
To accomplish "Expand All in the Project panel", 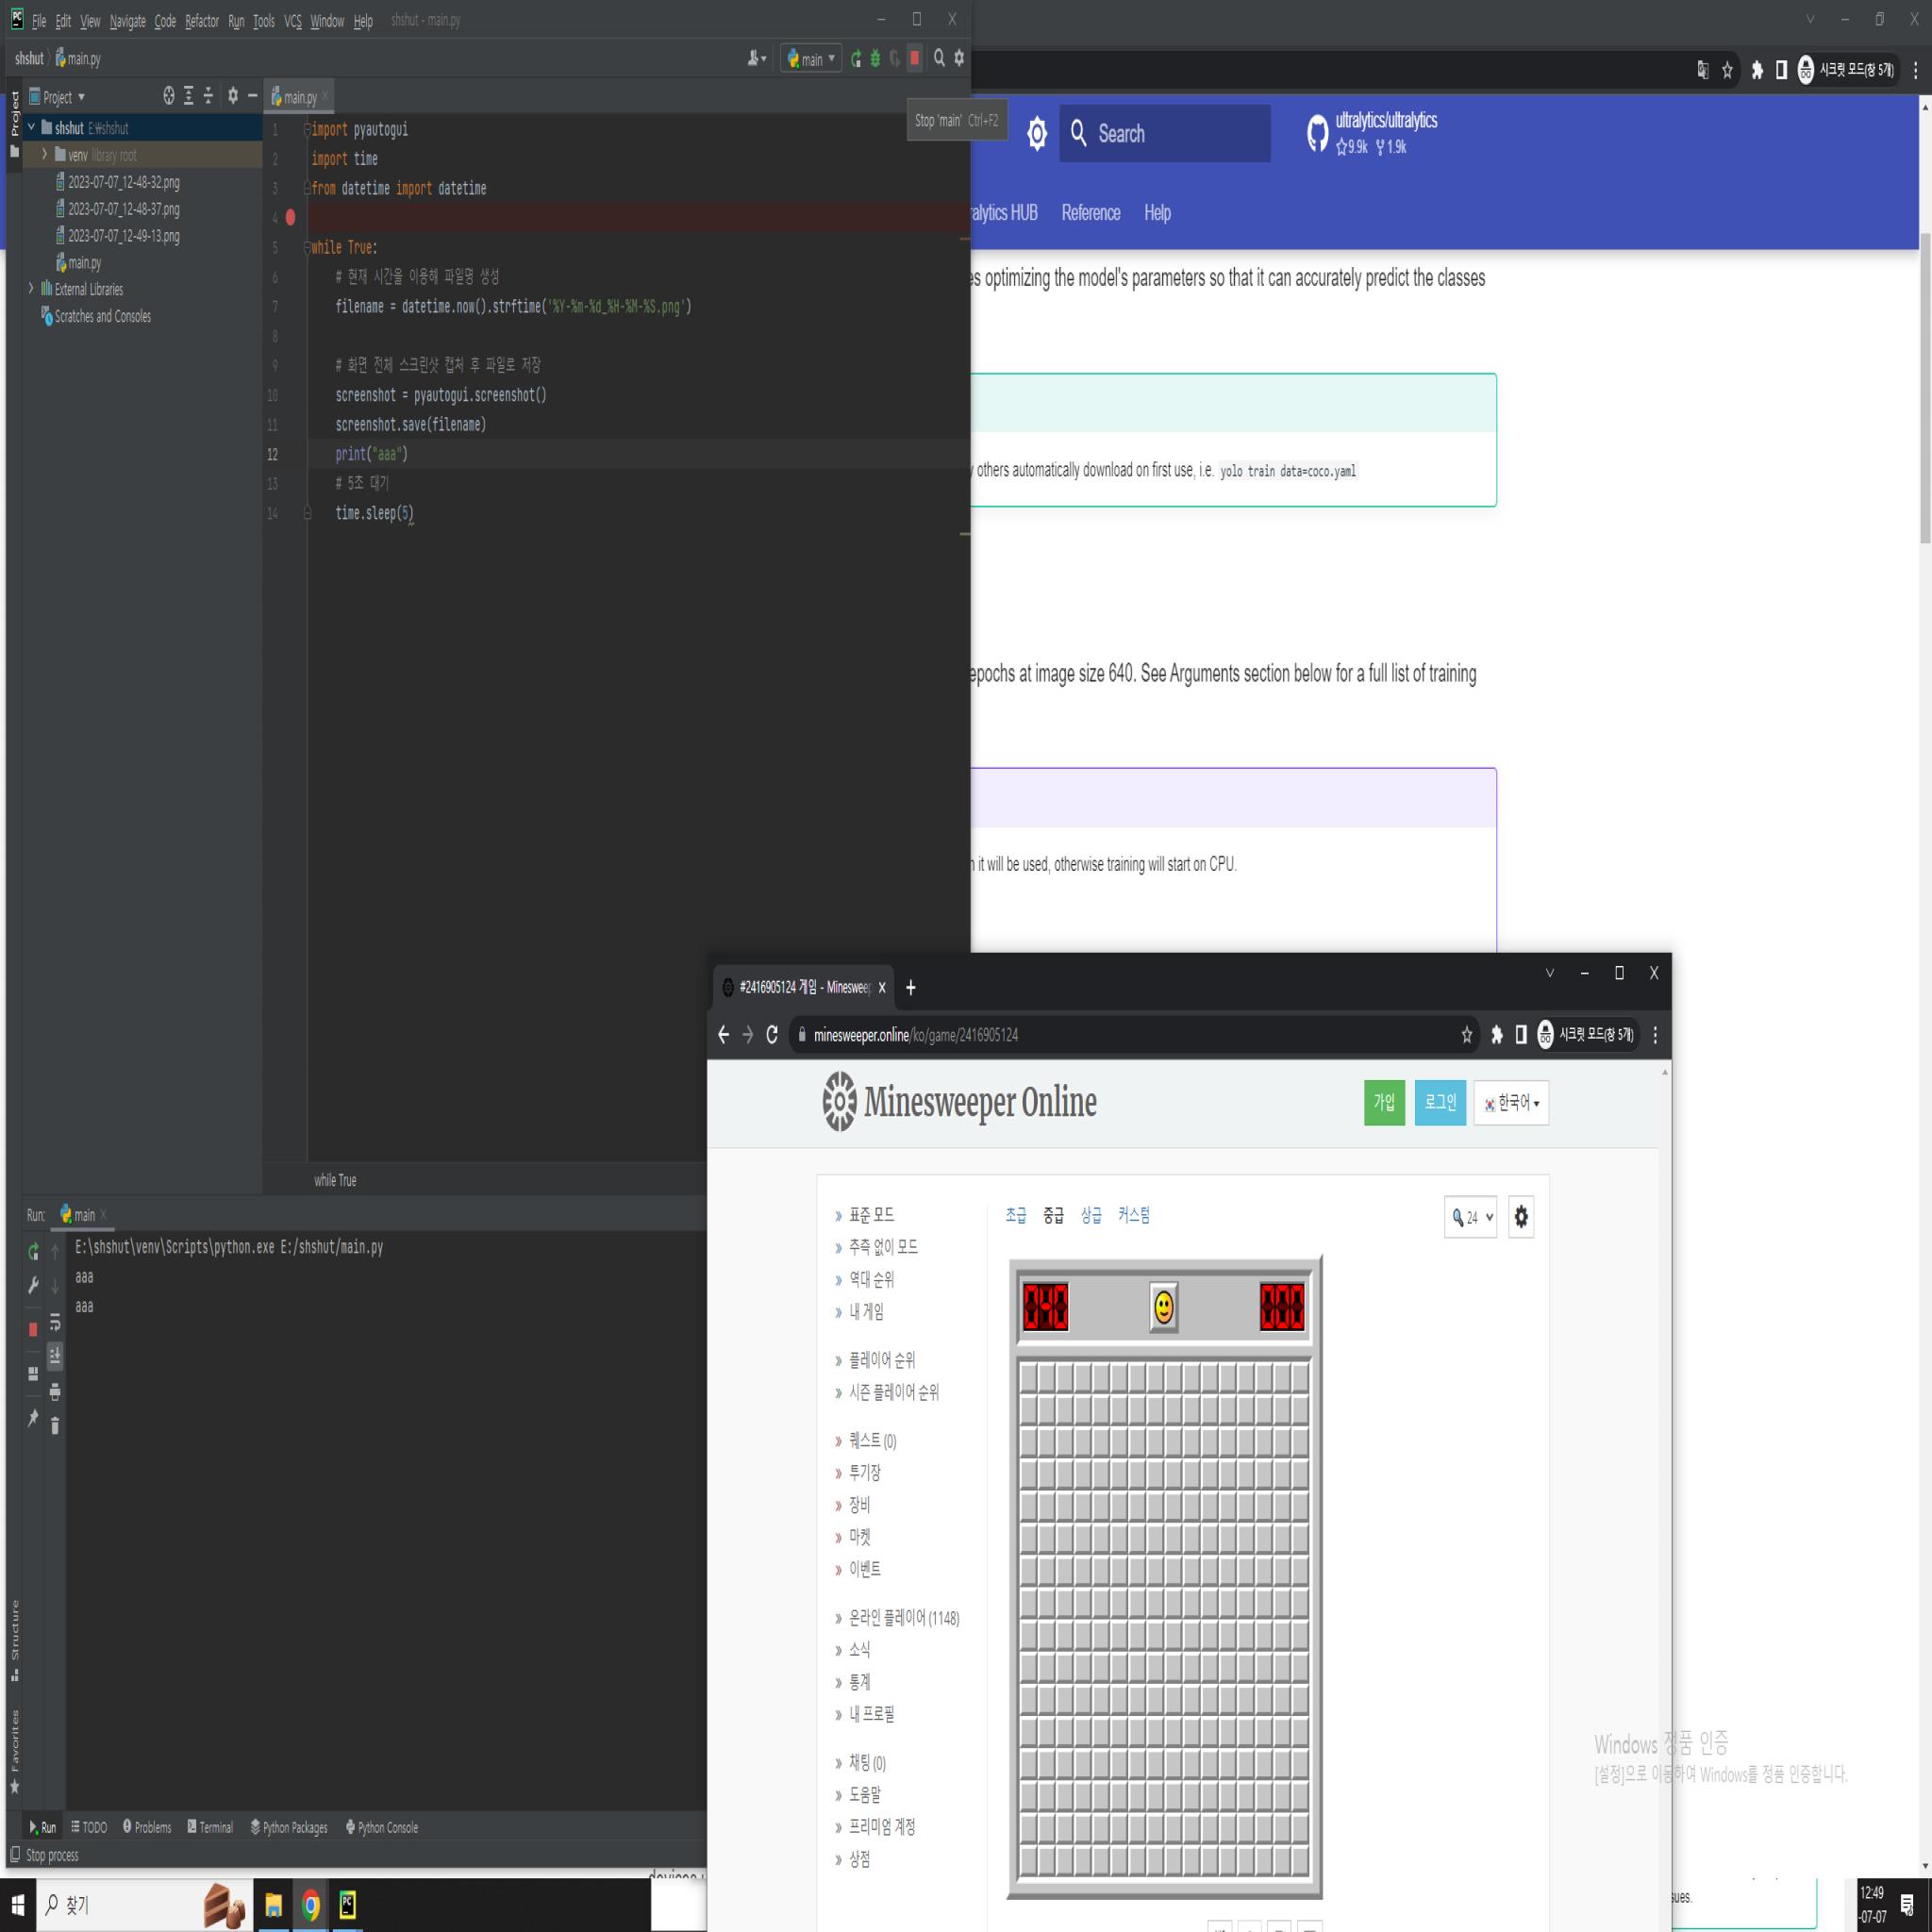I will pyautogui.click(x=188, y=96).
